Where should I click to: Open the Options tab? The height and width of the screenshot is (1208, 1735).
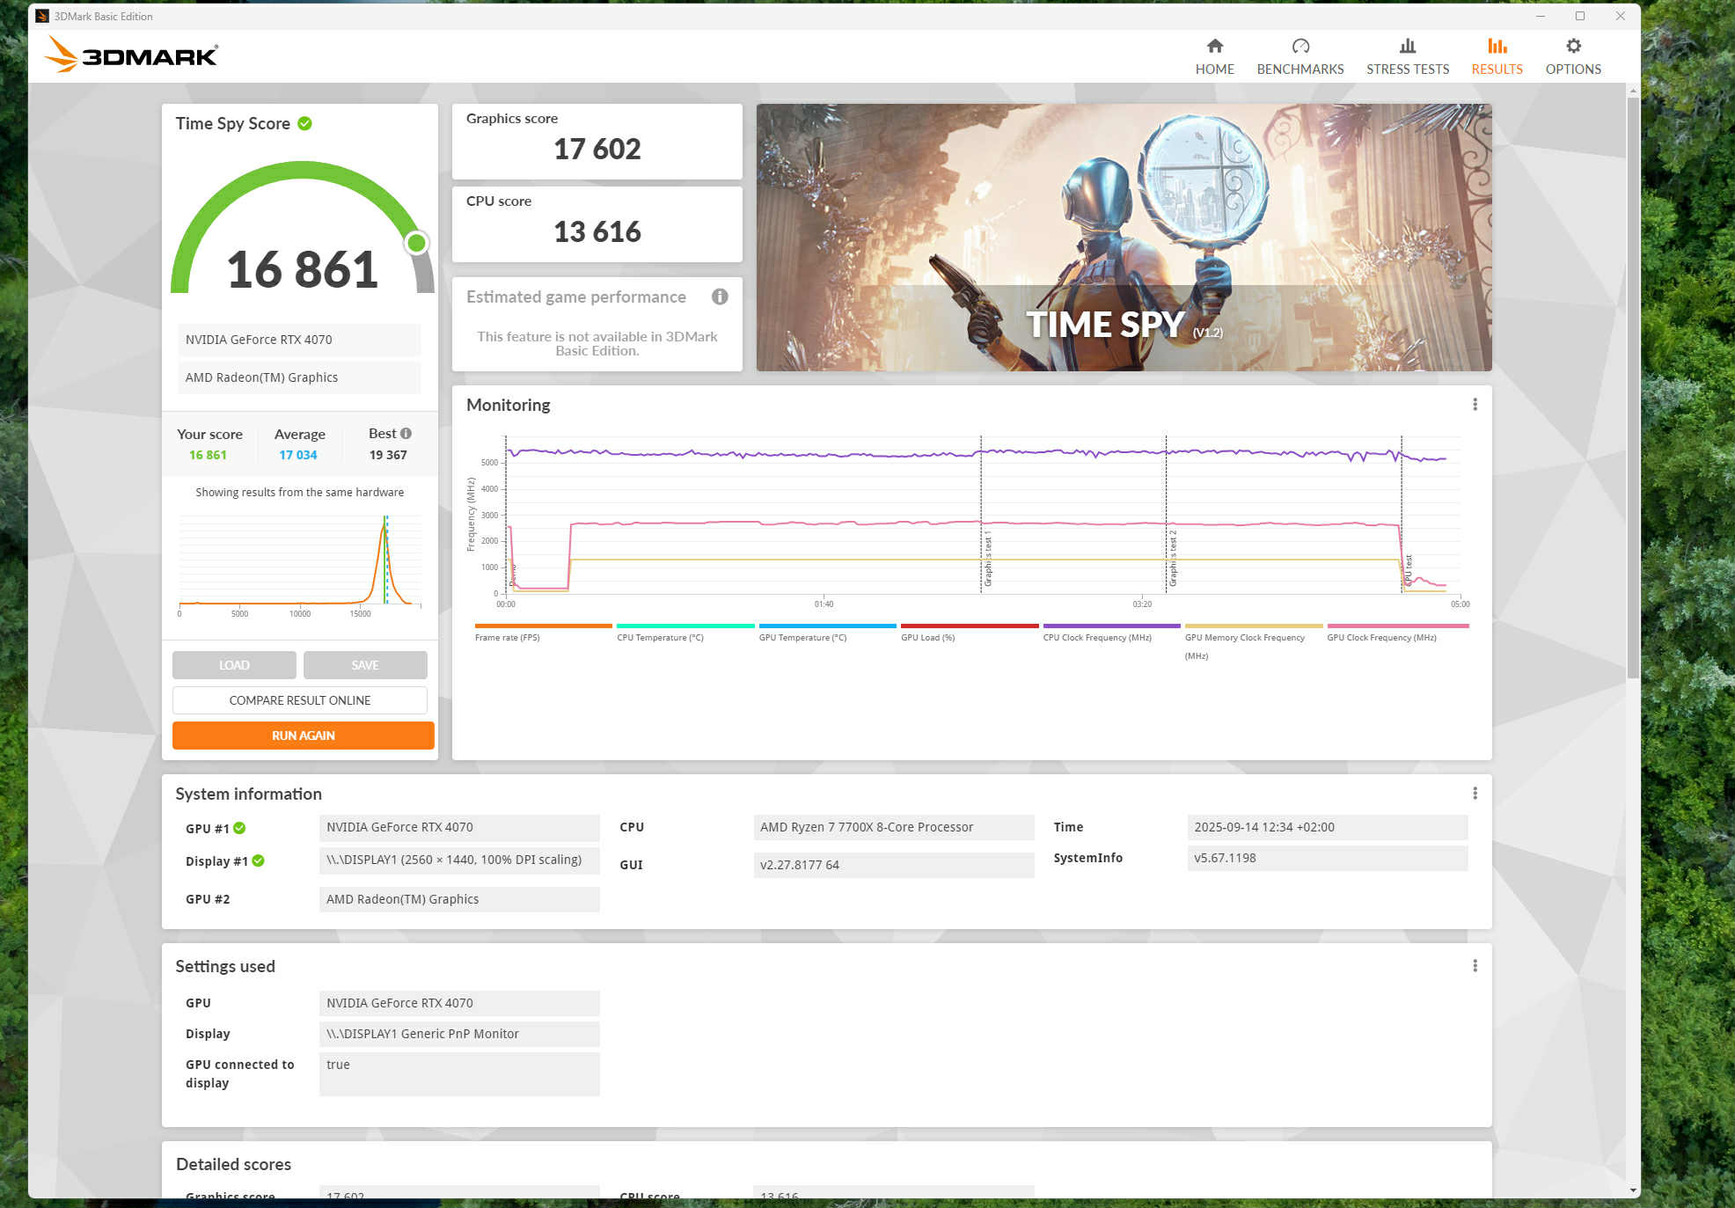tap(1573, 56)
